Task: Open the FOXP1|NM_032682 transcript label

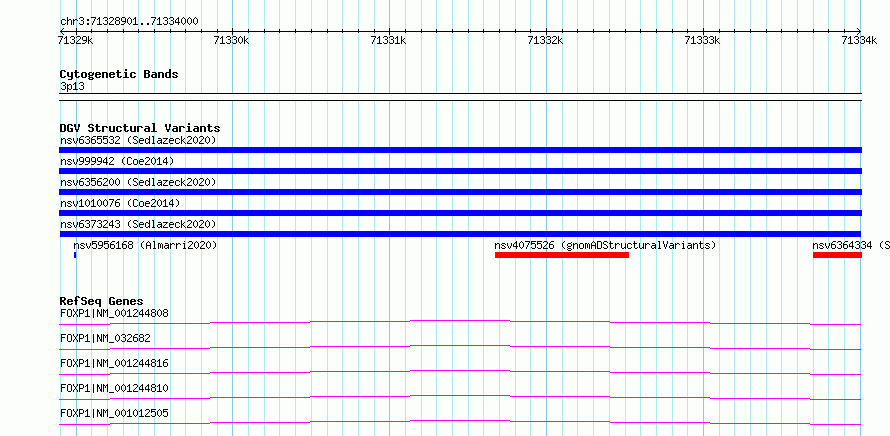Action: [105, 338]
